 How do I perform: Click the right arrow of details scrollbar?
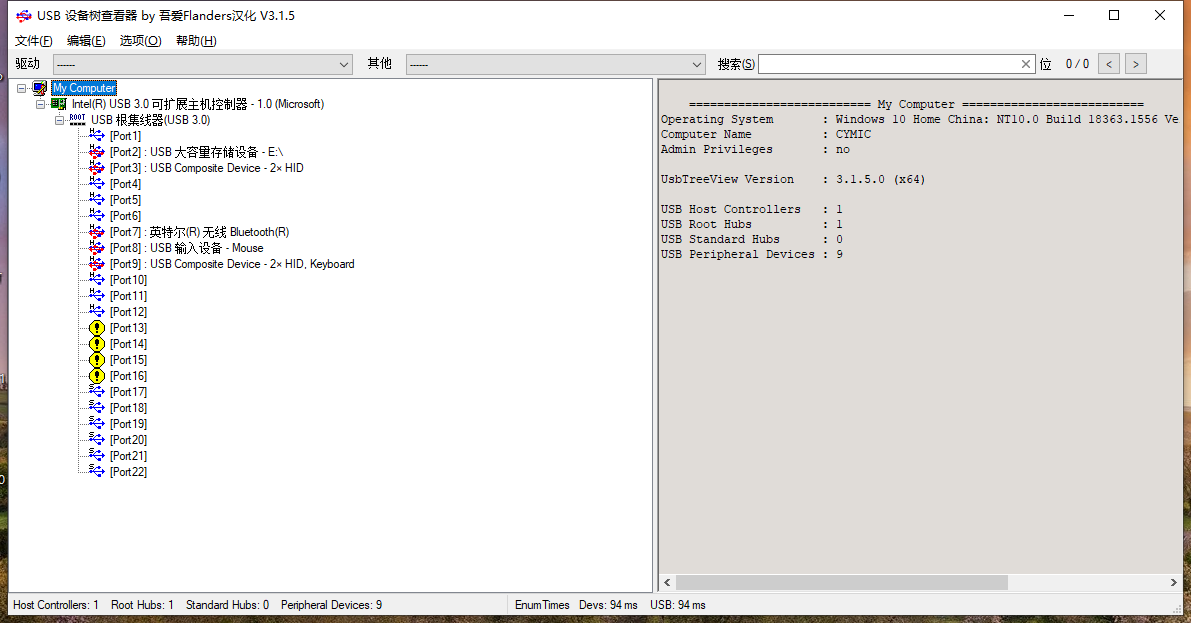[x=1174, y=583]
